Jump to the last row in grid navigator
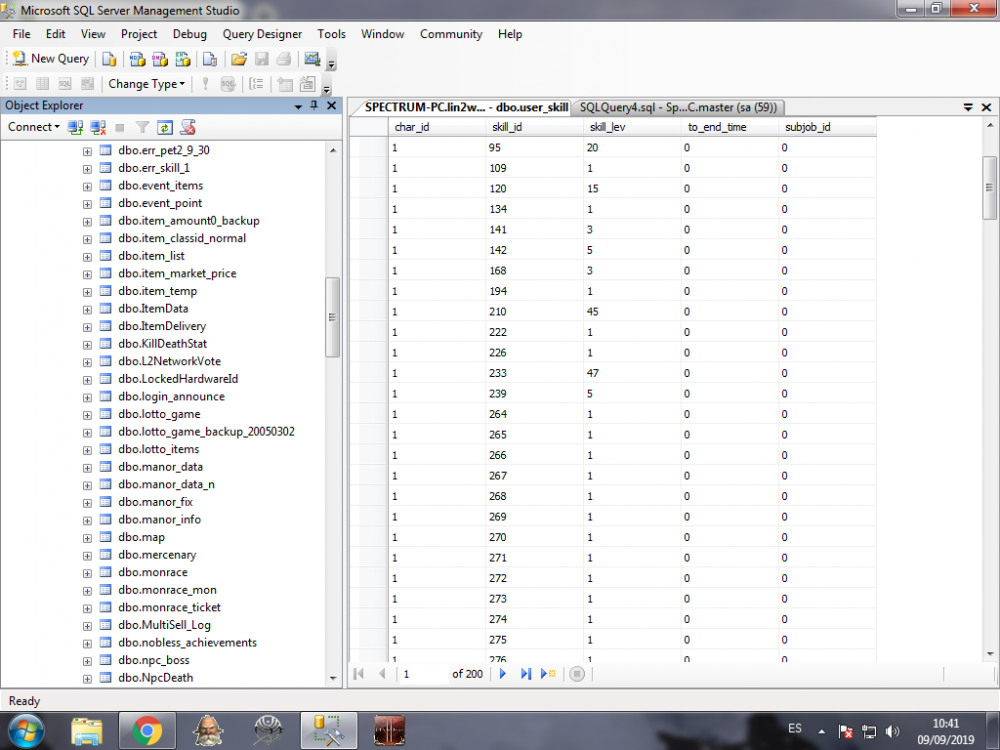 (x=526, y=674)
